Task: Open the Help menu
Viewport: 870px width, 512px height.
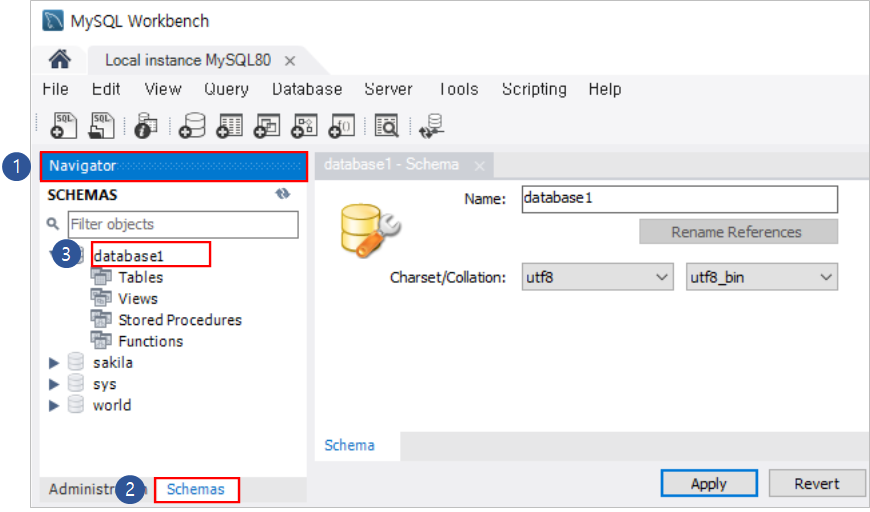Action: click(605, 89)
